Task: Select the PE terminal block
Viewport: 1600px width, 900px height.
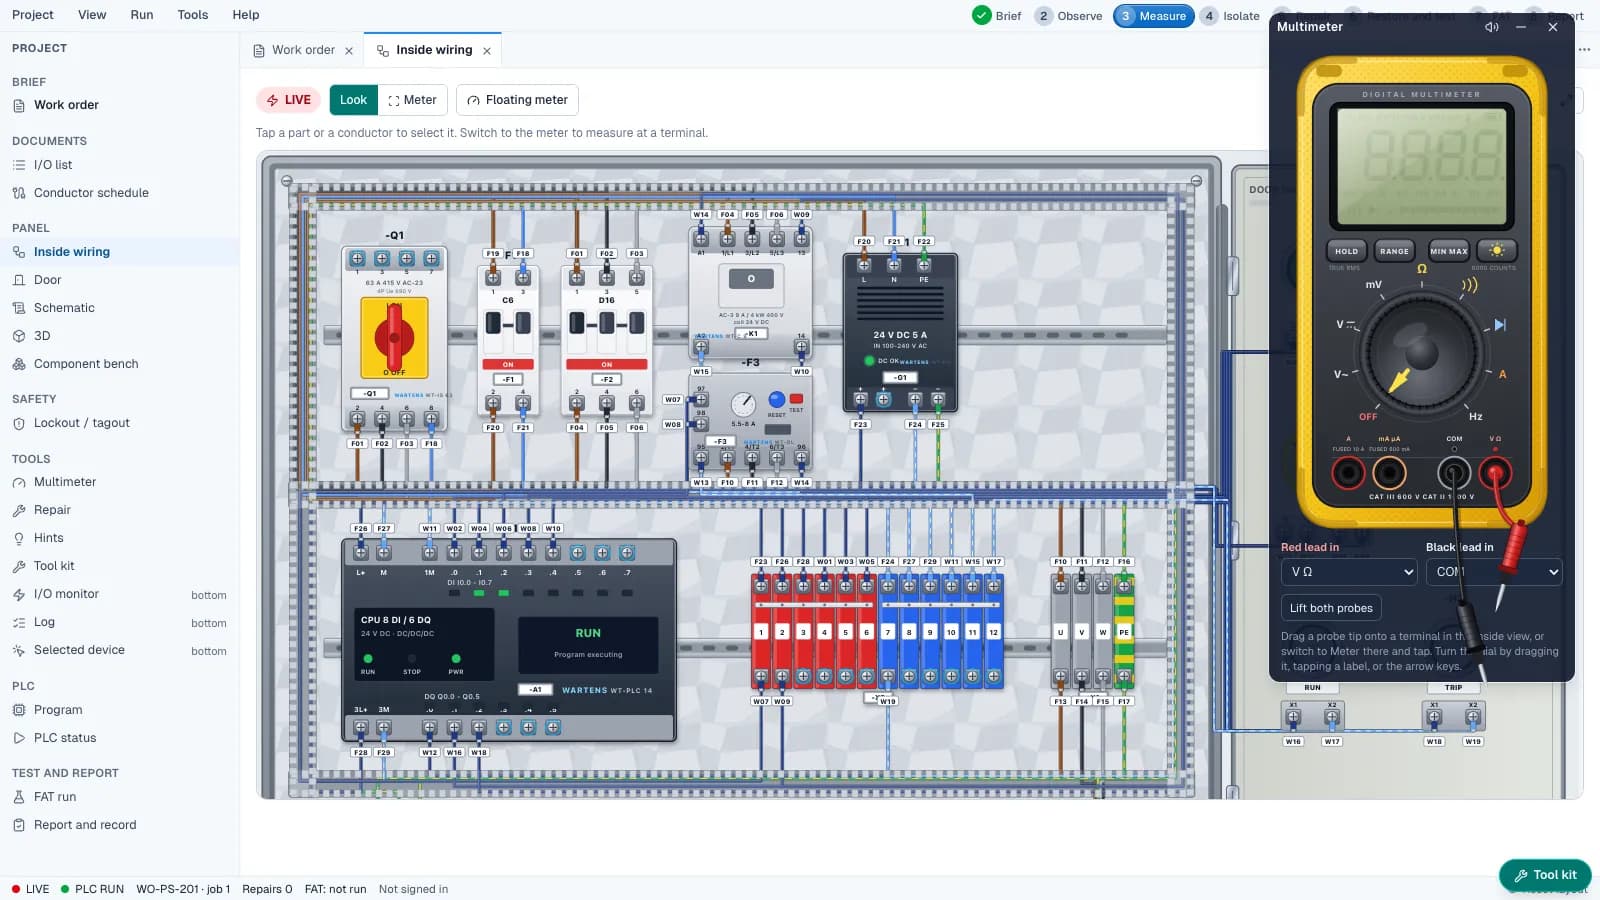Action: (1124, 632)
